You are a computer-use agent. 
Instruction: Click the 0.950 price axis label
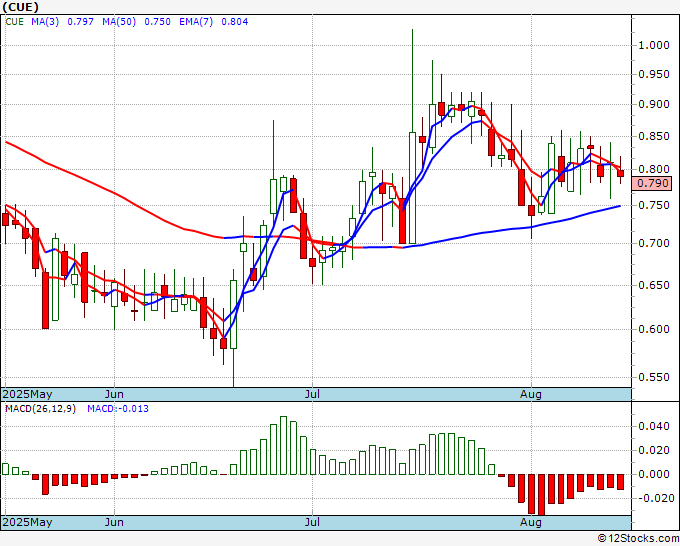(x=654, y=75)
